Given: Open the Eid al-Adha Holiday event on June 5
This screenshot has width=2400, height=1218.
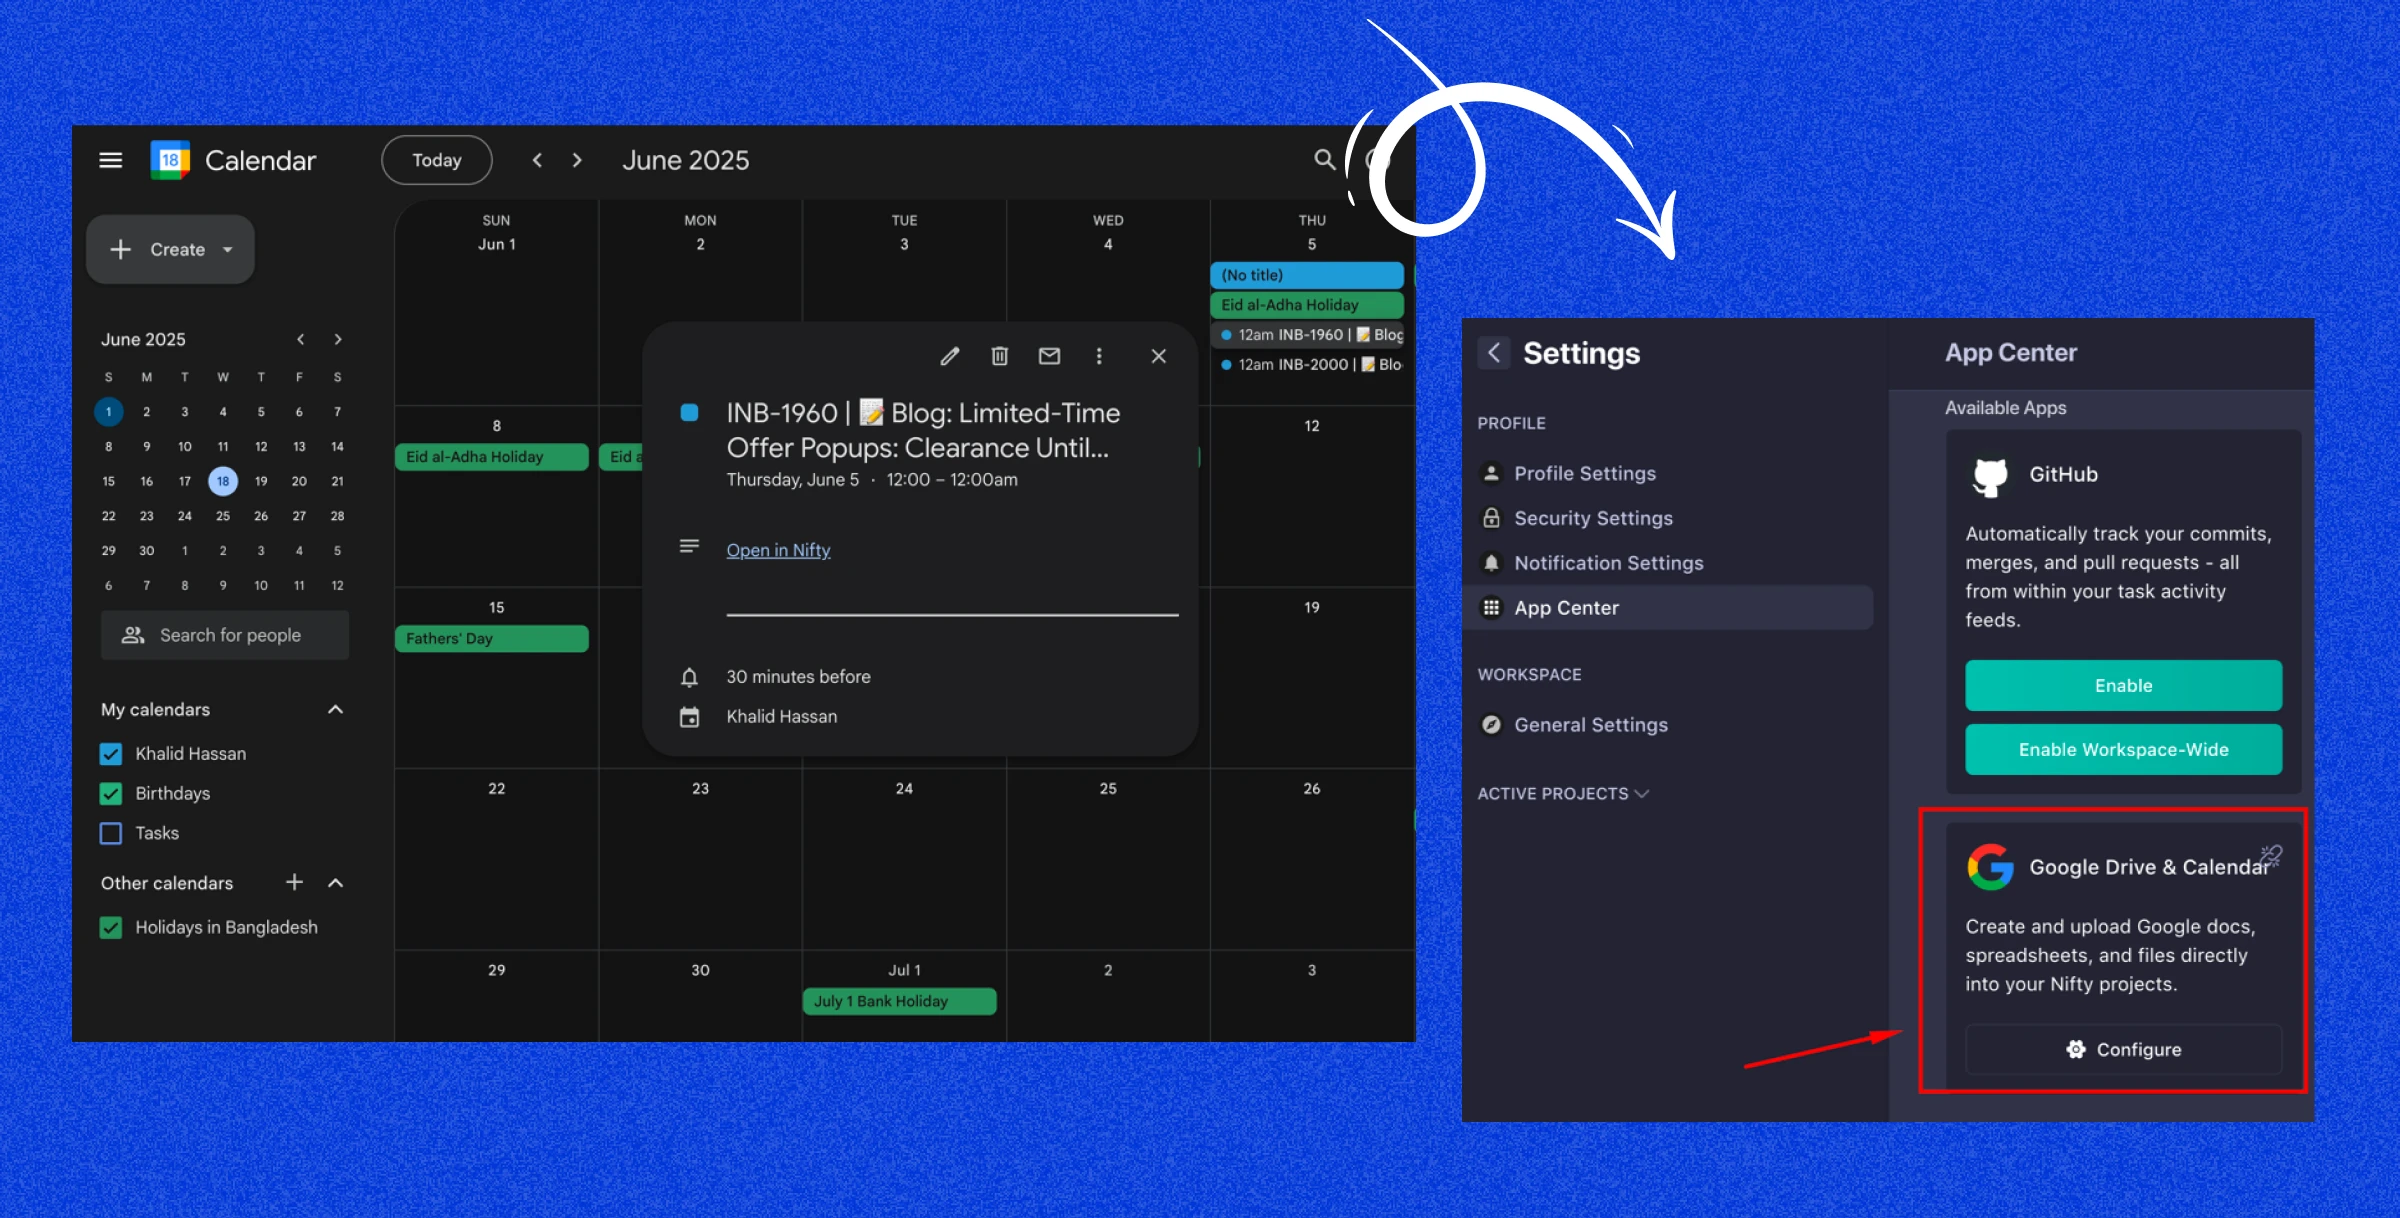Looking at the screenshot, I should point(1307,305).
